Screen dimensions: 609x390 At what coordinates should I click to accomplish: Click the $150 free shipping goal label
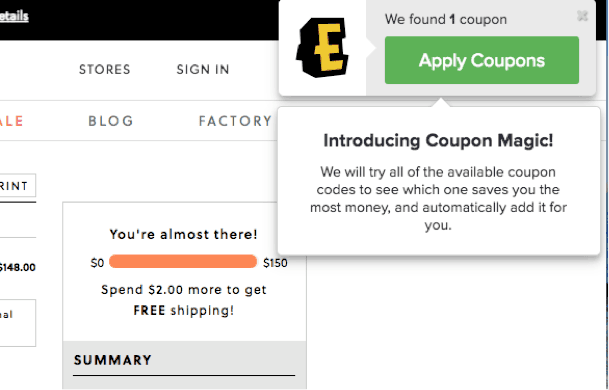[275, 263]
